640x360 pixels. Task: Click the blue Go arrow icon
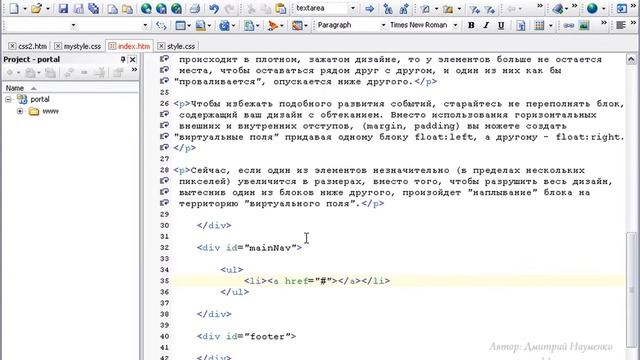point(369,8)
